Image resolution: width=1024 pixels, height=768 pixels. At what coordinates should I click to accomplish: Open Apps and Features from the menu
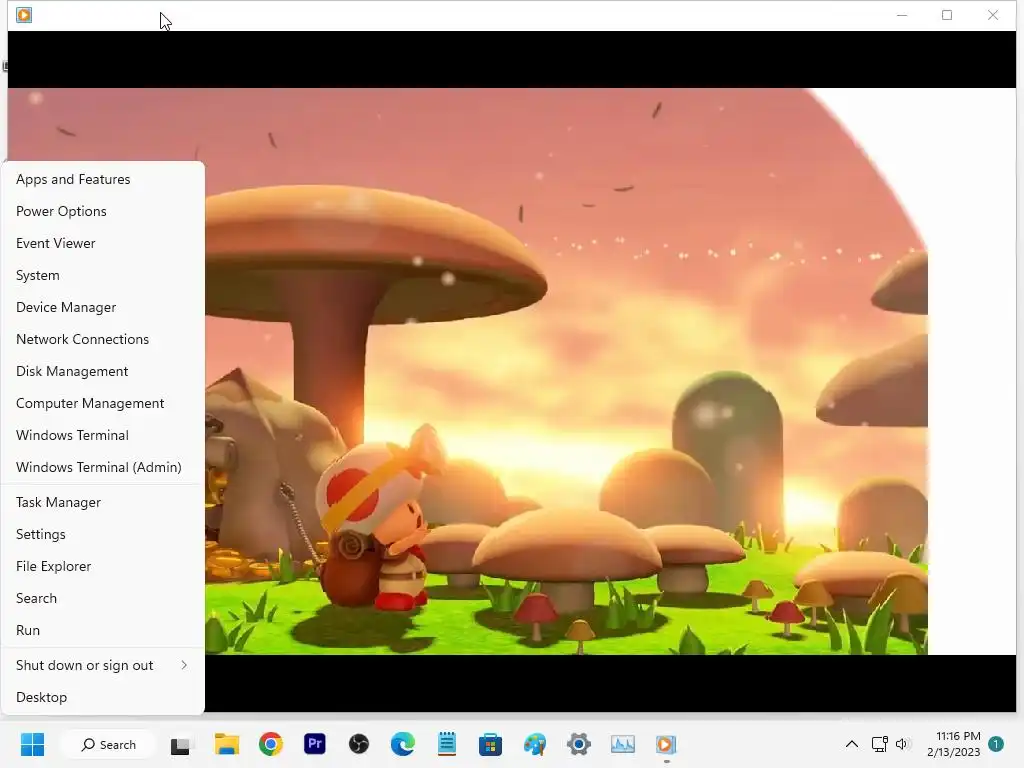[x=103, y=179]
